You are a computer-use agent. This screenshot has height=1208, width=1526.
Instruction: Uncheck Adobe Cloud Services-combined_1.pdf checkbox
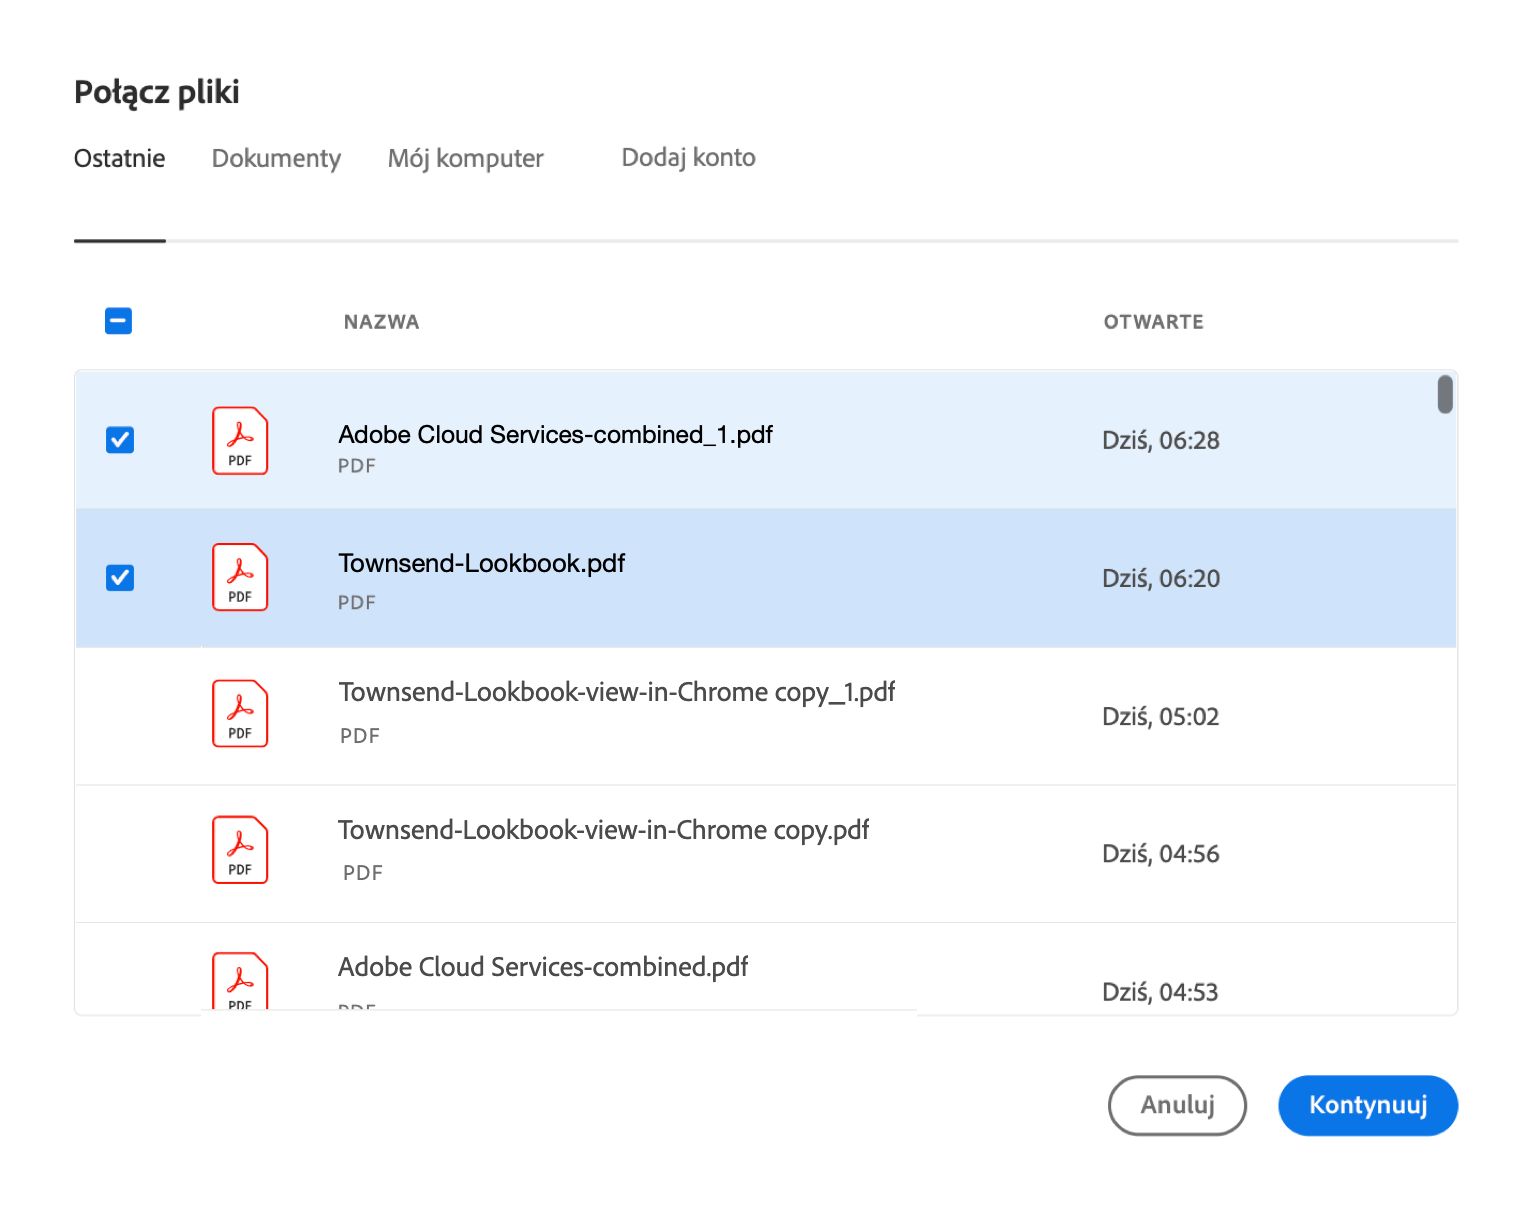(120, 440)
